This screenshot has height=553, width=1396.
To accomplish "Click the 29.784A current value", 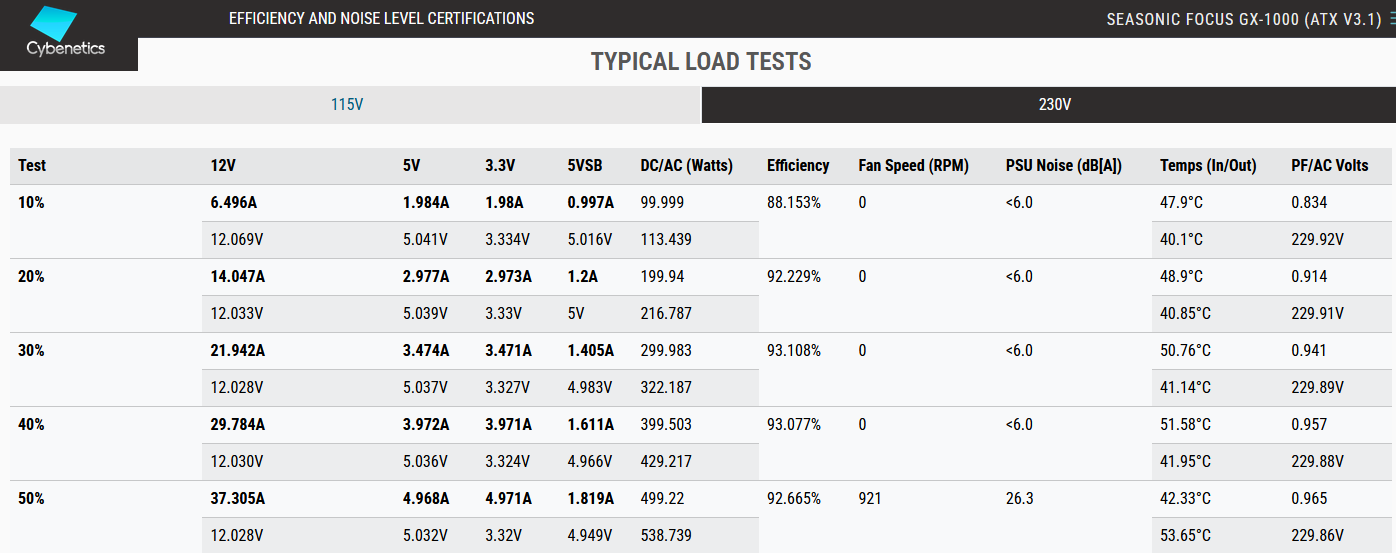I will pyautogui.click(x=237, y=425).
